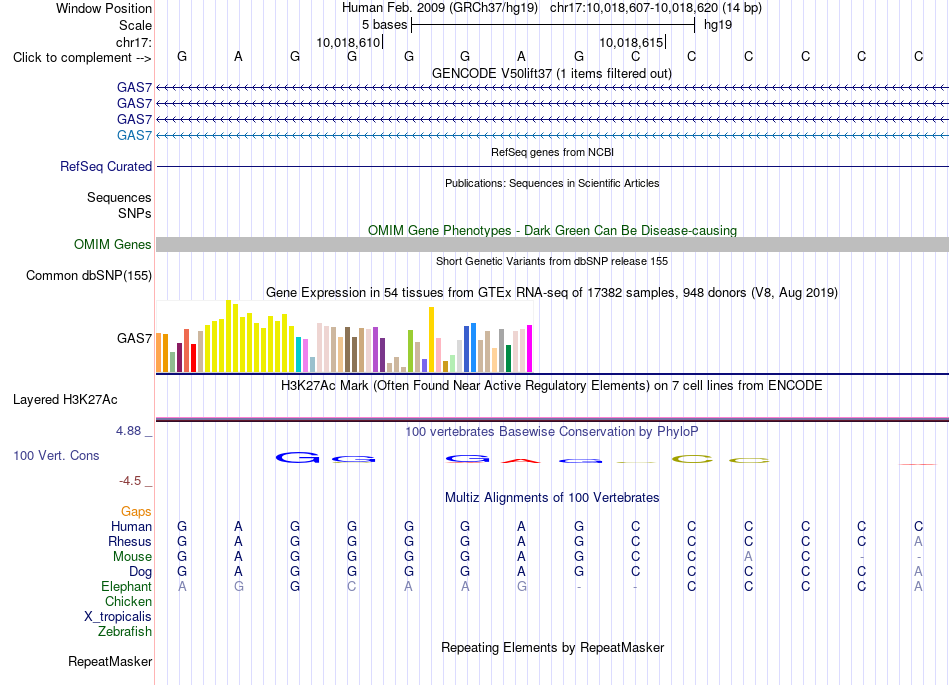Open '100 vertebrates Basewise Conservation by PhyloP' title
950x685 pixels.
(x=552, y=432)
